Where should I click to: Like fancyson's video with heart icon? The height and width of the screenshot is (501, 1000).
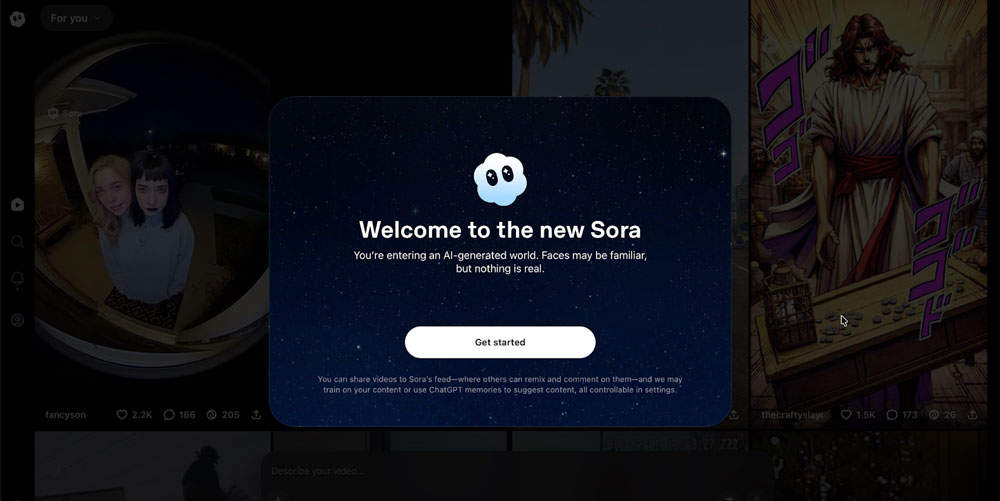(x=122, y=414)
